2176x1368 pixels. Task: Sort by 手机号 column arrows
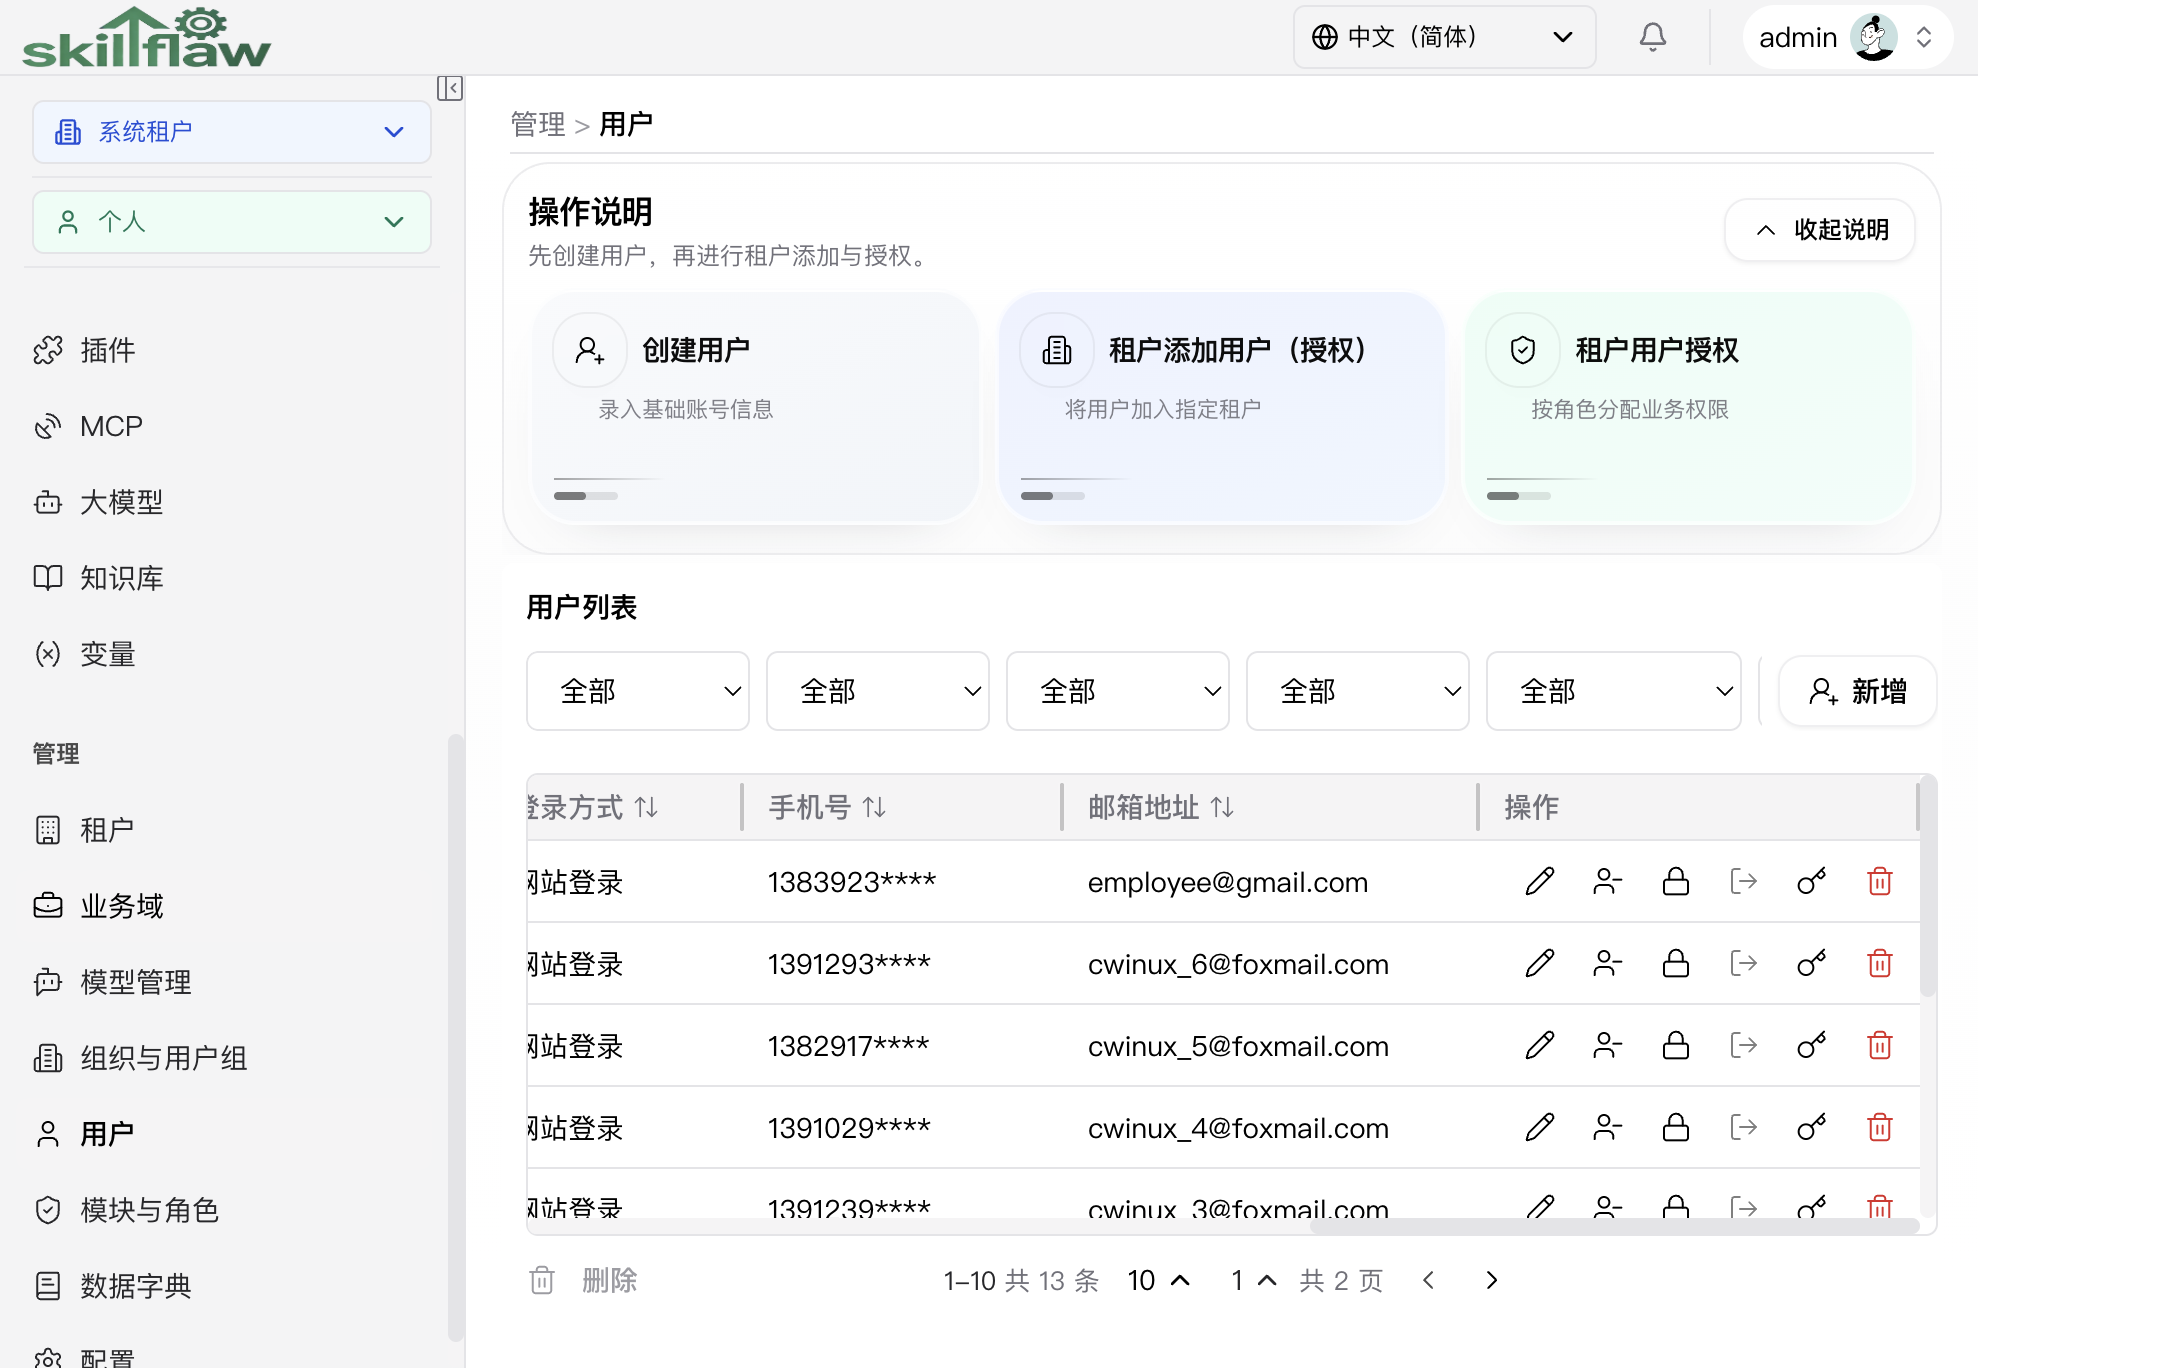pyautogui.click(x=874, y=807)
